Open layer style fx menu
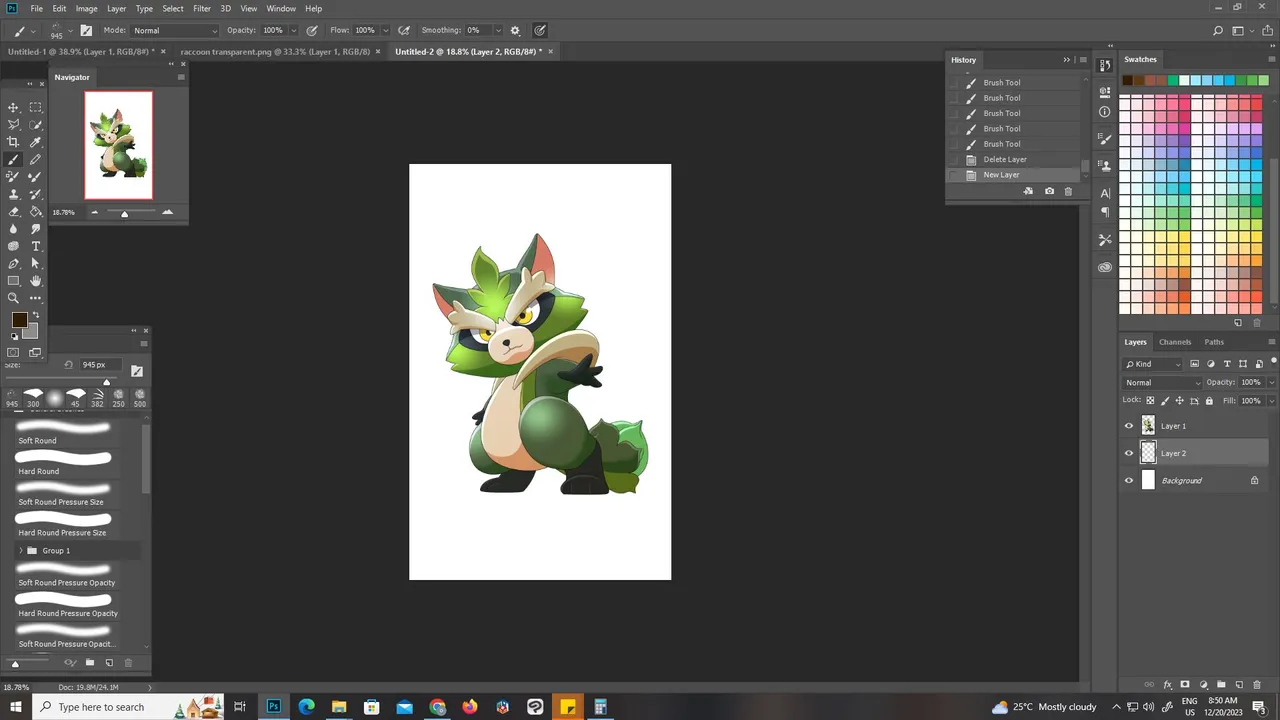 click(1168, 685)
